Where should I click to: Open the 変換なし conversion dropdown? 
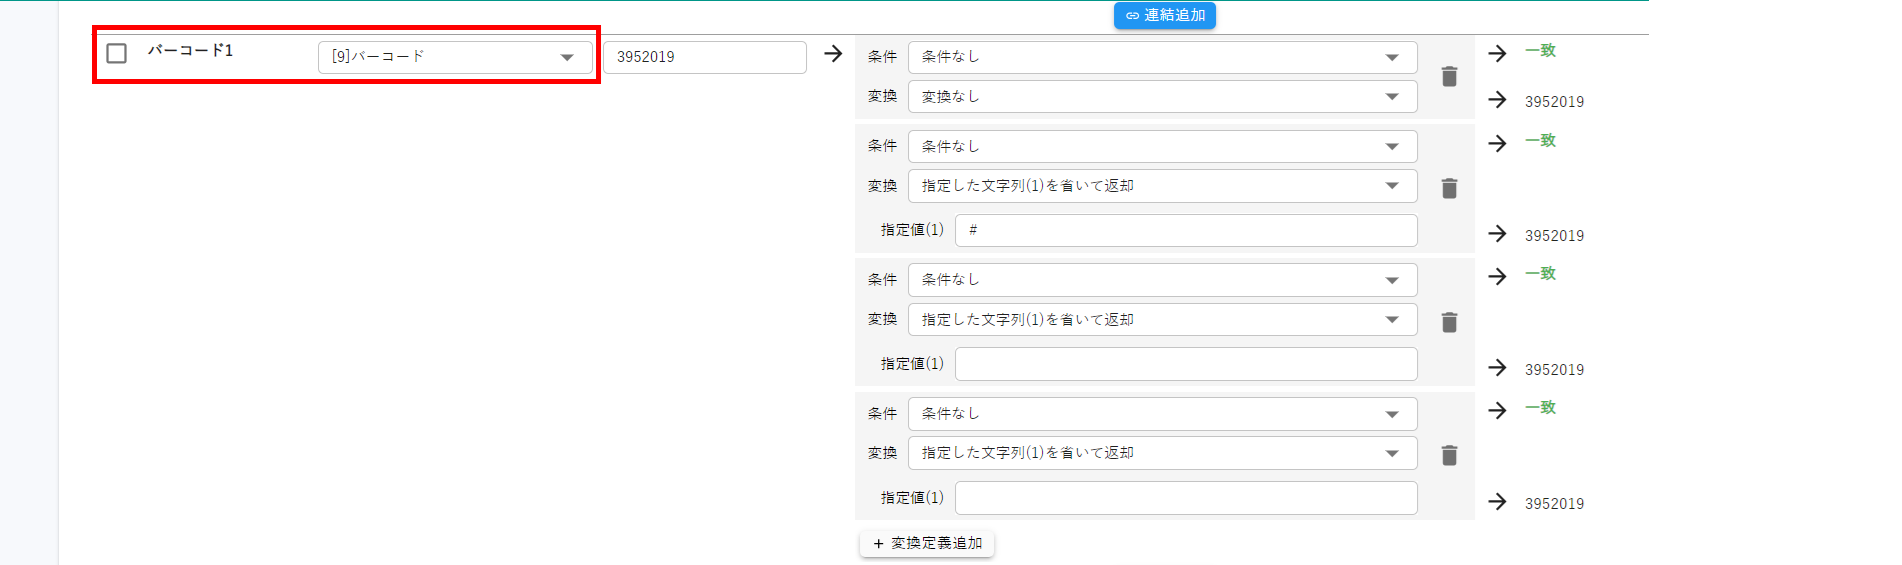click(1162, 97)
